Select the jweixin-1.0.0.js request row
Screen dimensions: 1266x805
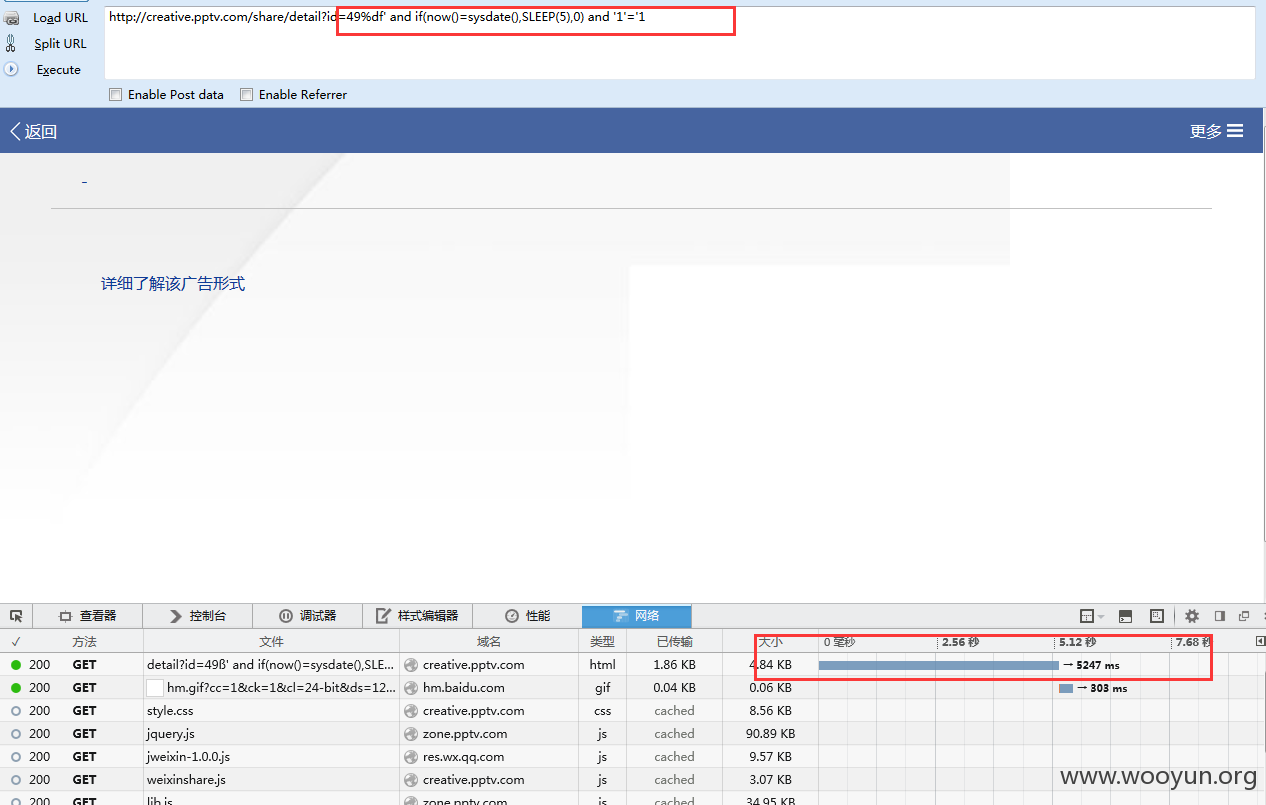(632, 757)
